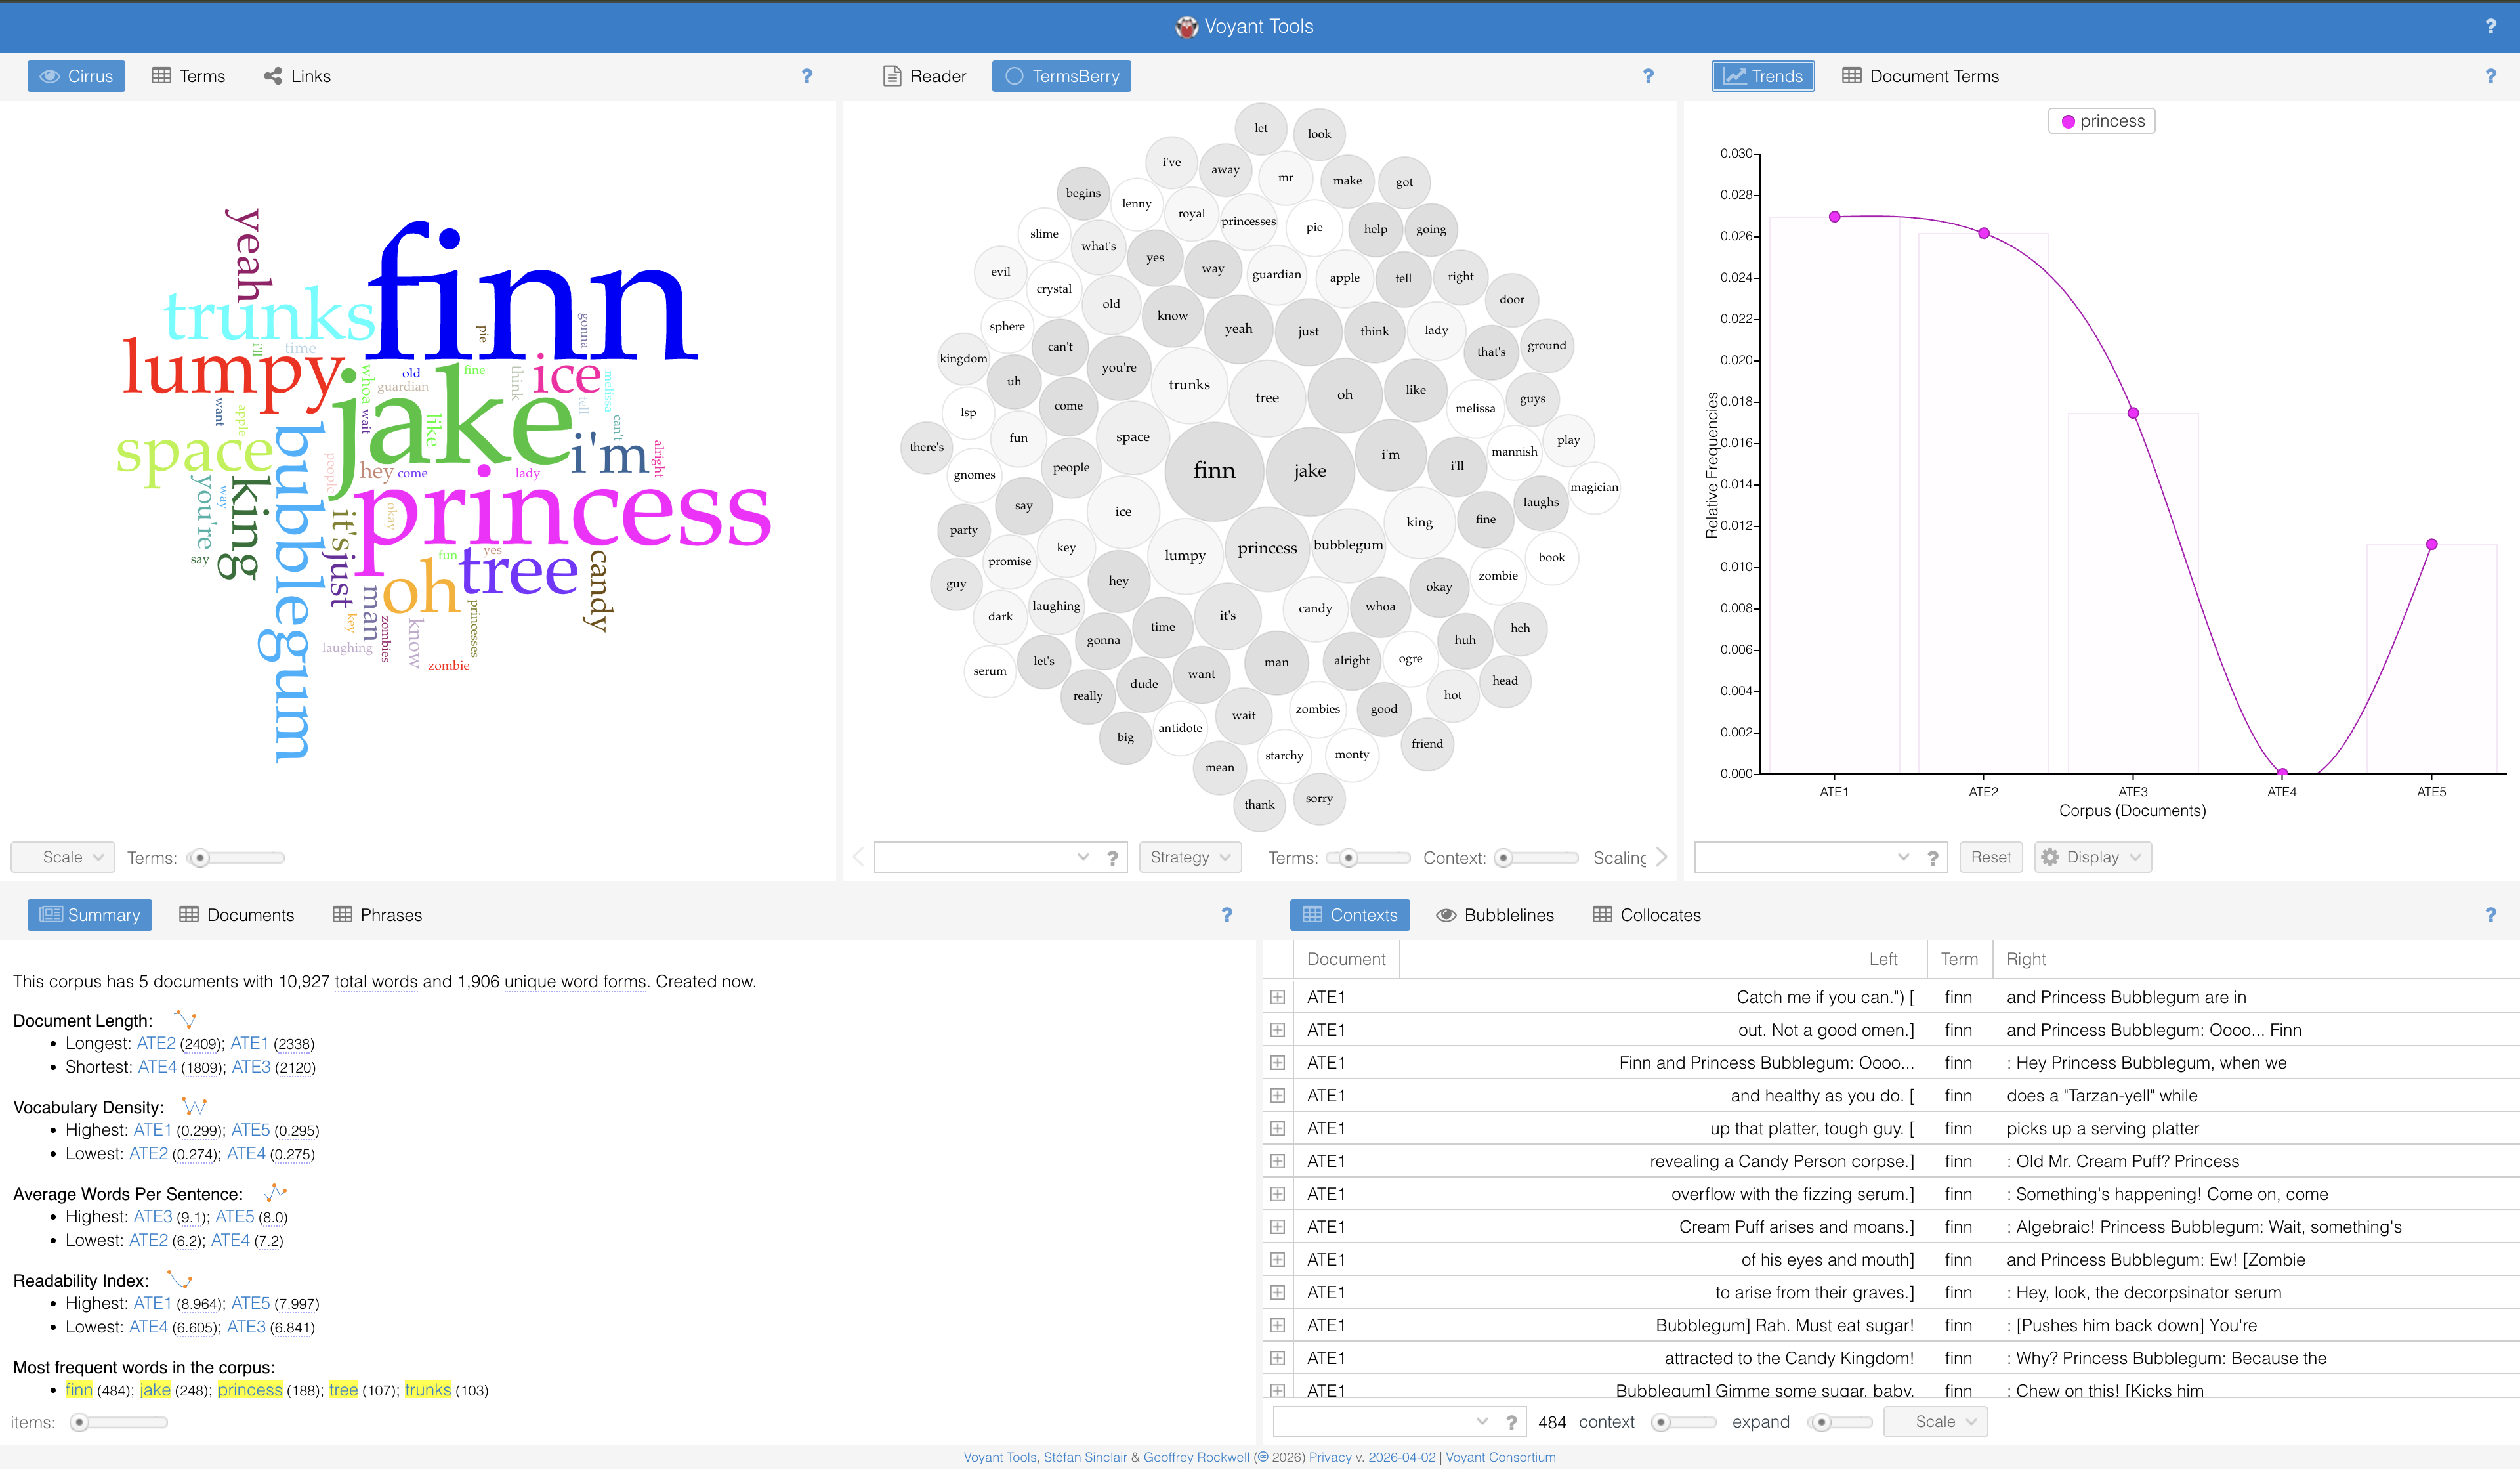The width and height of the screenshot is (2520, 1469).
Task: Click the Document Length sparkline icon
Action: pyautogui.click(x=185, y=1020)
